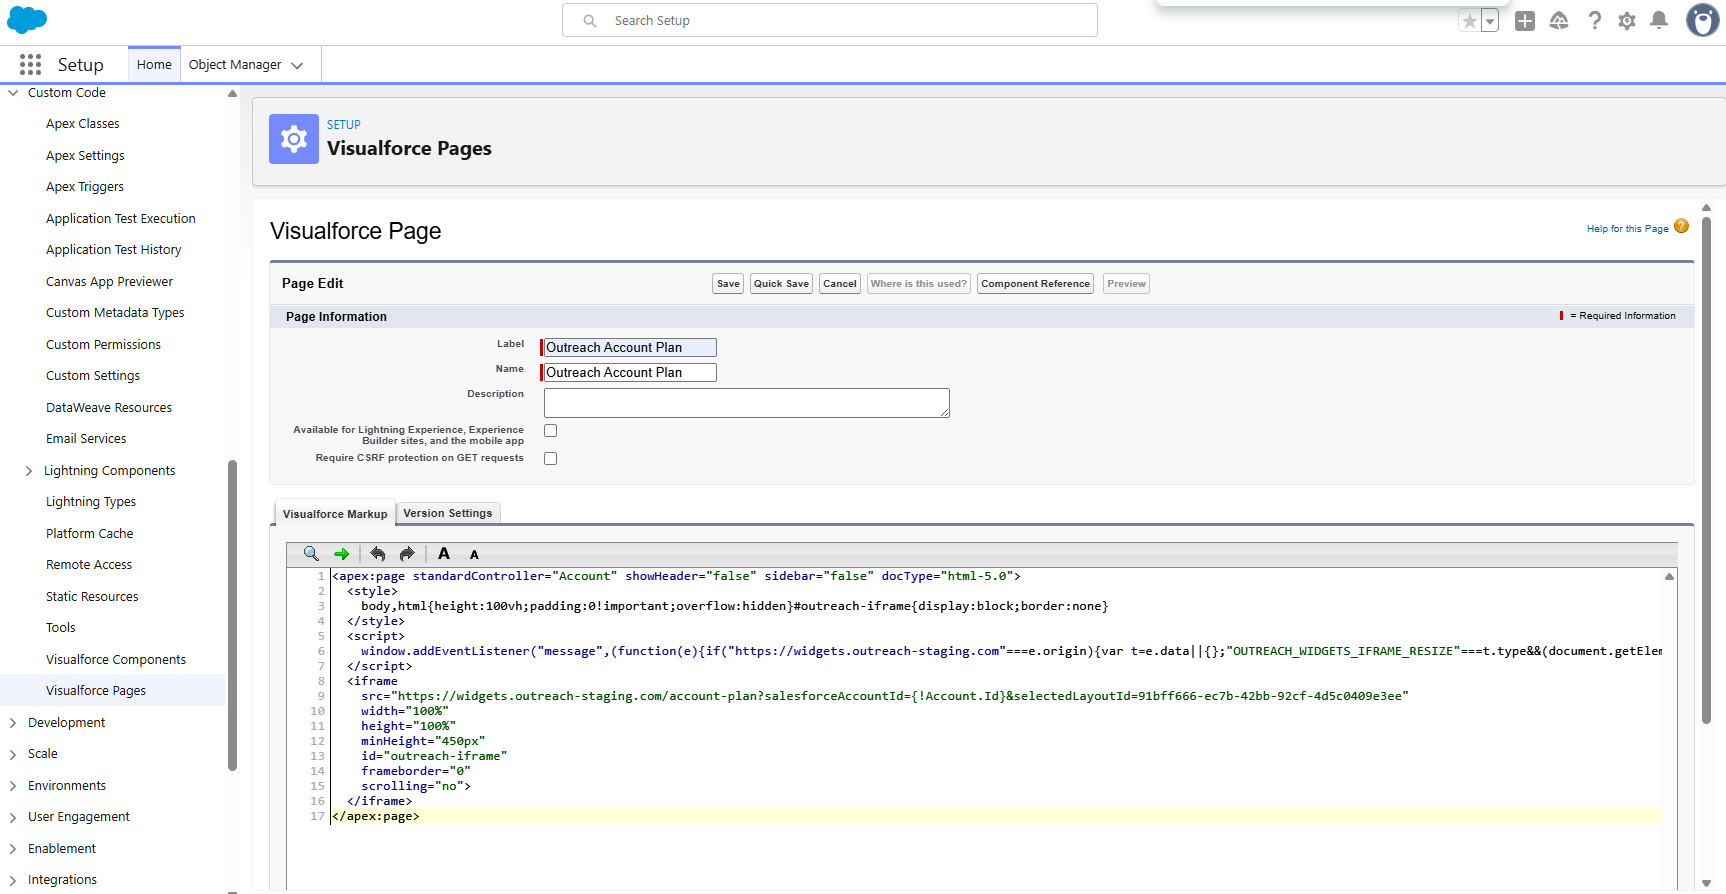1726x894 pixels.
Task: Collapse the Custom Code section
Action: [13, 93]
